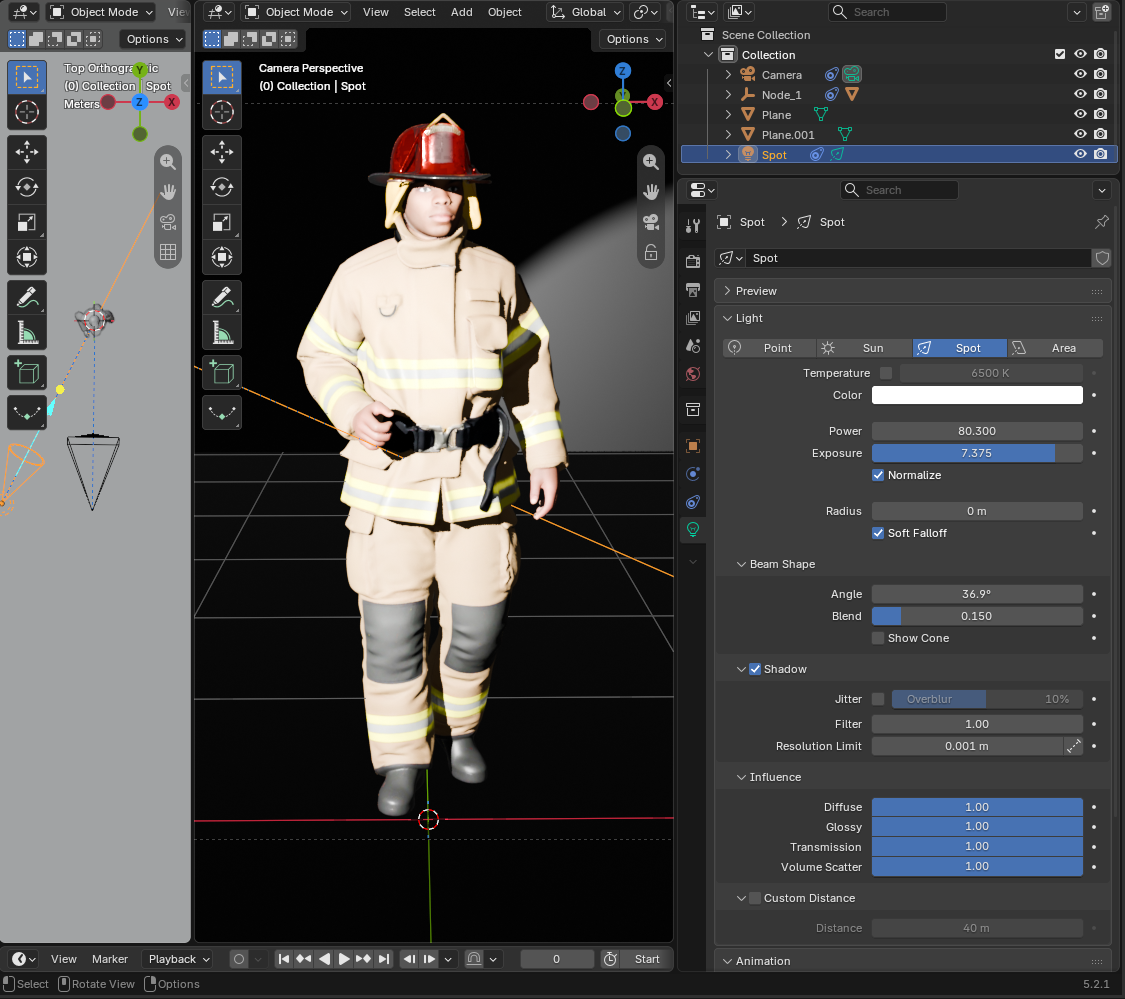Viewport: 1125px width, 999px height.
Task: Click the Power value field
Action: click(x=976, y=431)
